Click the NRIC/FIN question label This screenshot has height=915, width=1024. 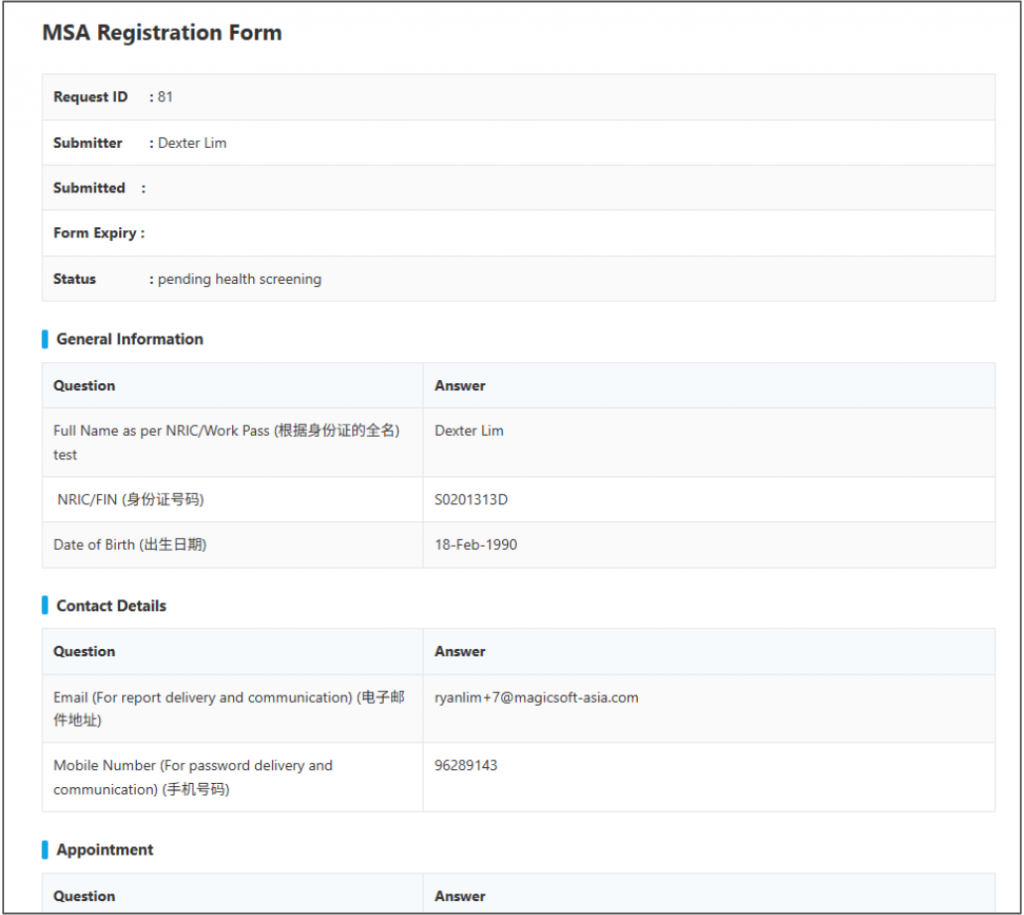click(130, 499)
